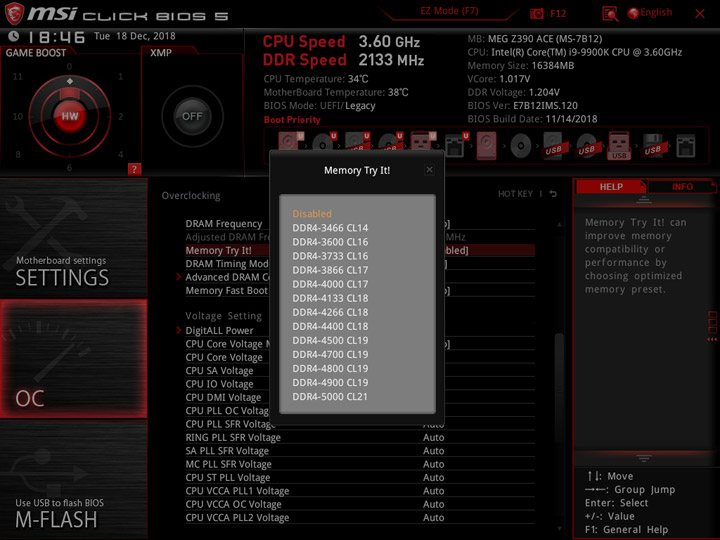Choose DDR4-3466 CL14 preset
720x540 pixels.
[330, 228]
